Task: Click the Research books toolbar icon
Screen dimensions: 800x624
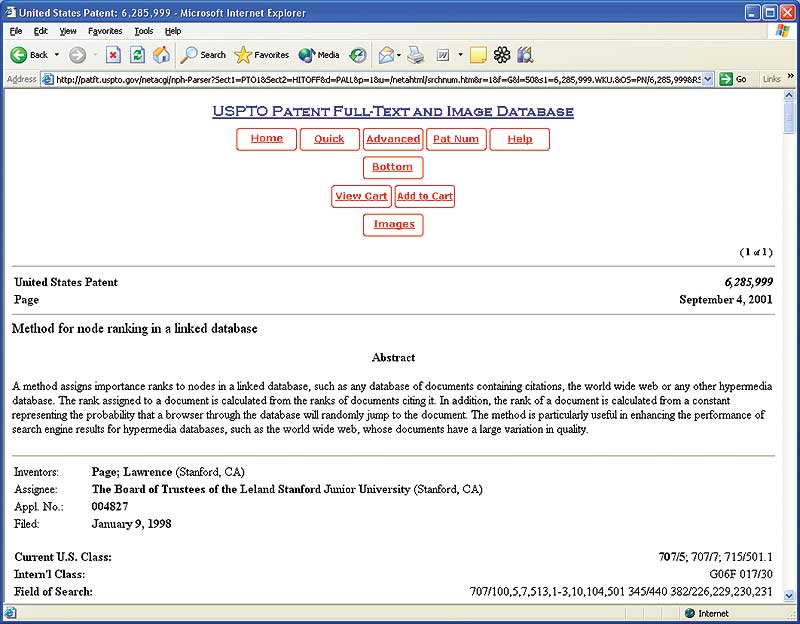Action: [525, 55]
